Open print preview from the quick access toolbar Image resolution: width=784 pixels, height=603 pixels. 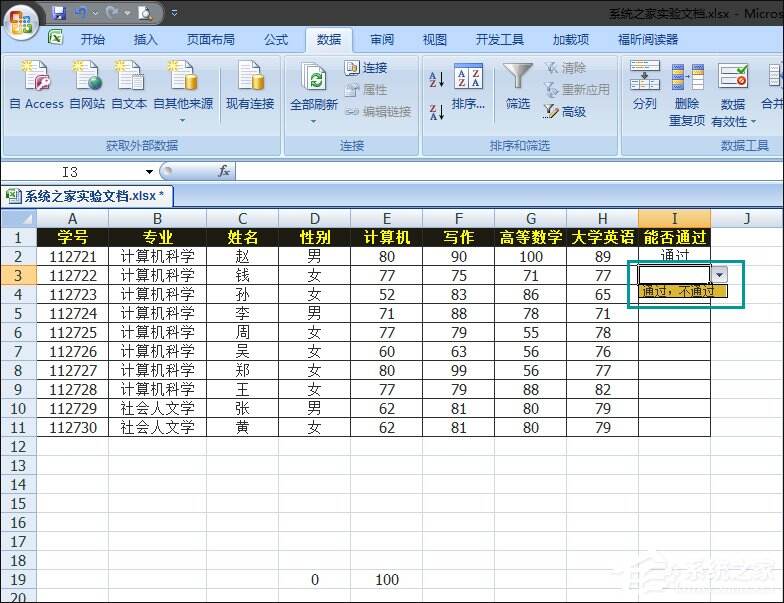point(145,12)
